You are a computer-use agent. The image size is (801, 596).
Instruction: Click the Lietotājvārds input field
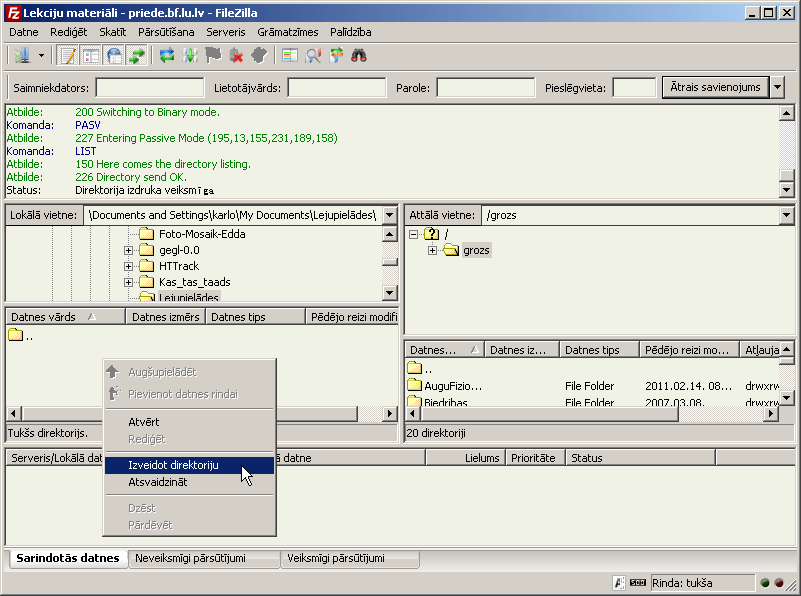point(337,88)
